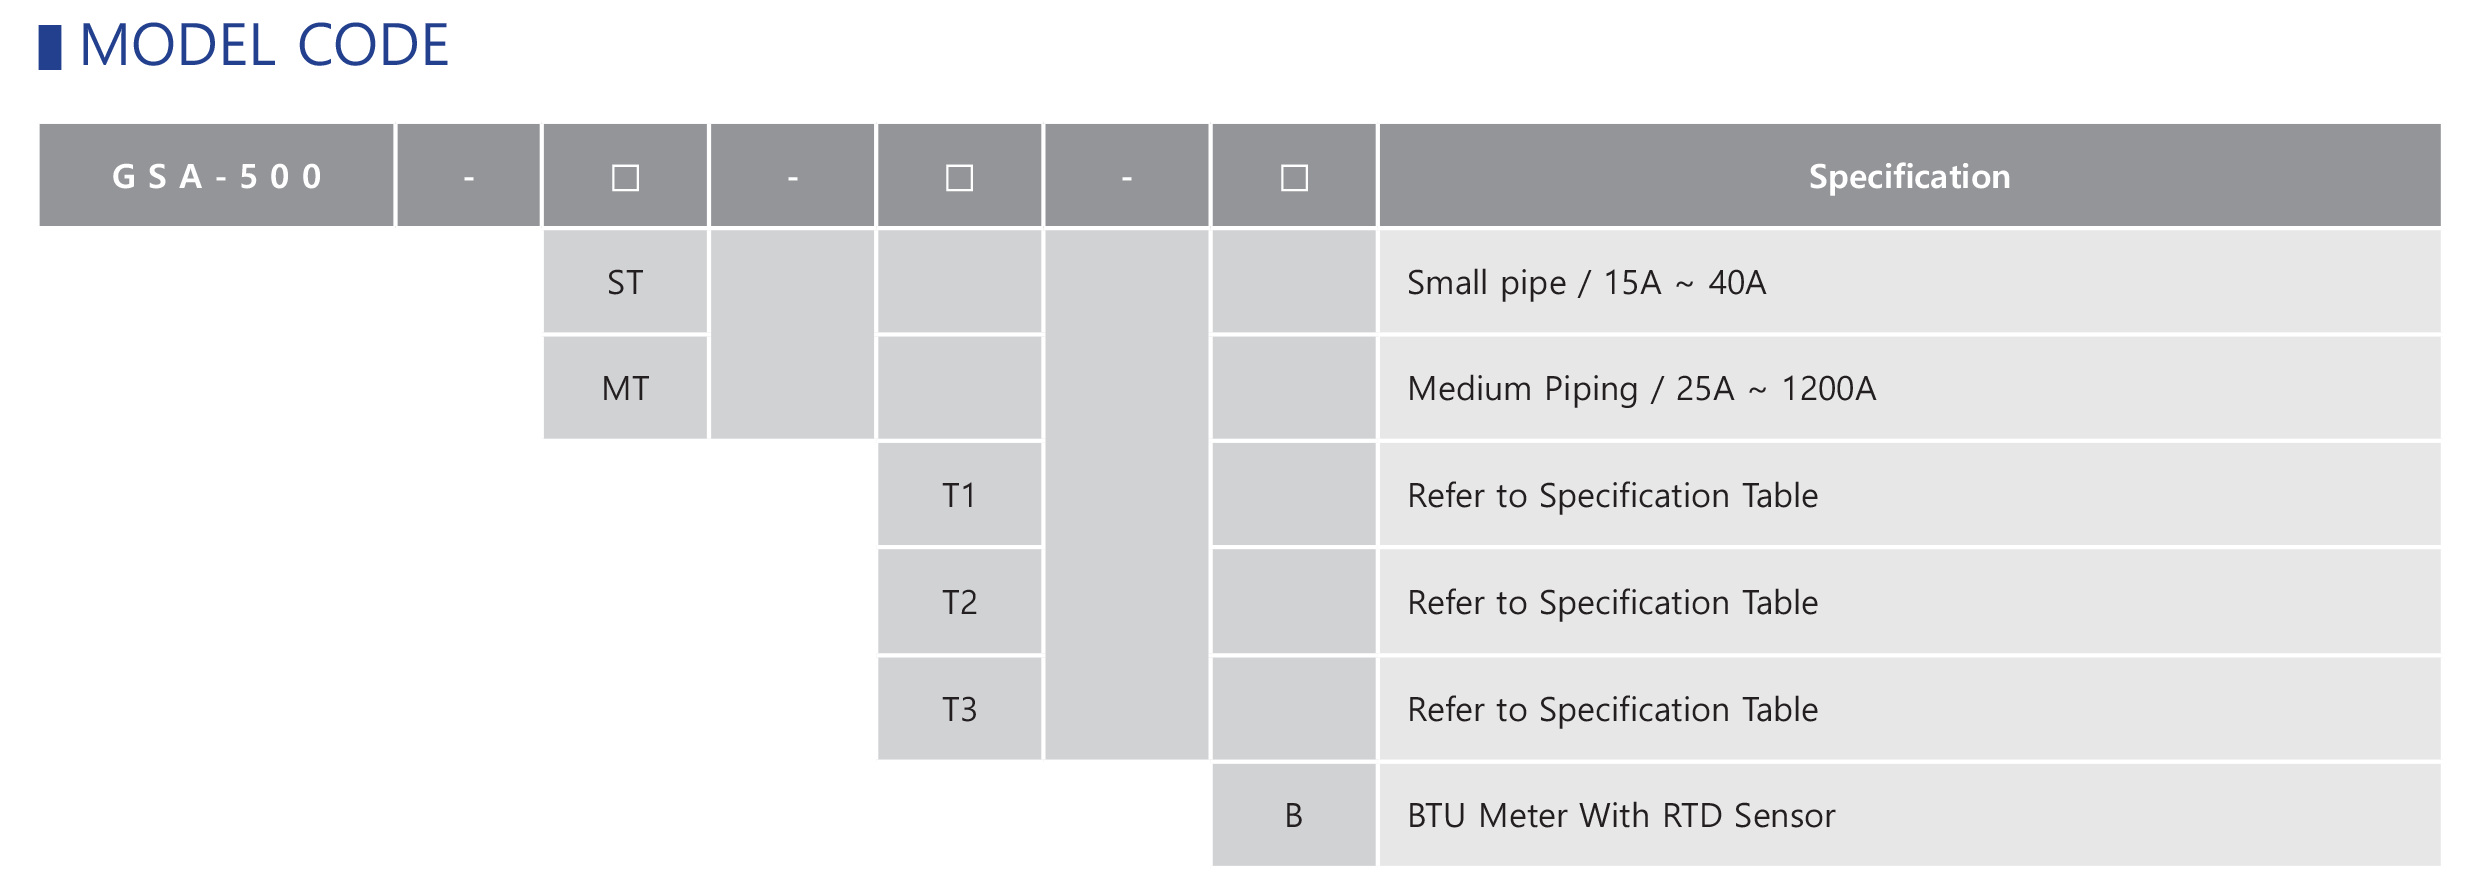Click the MODEL CODE heading text
This screenshot has height=893, width=2470.
pos(264,46)
